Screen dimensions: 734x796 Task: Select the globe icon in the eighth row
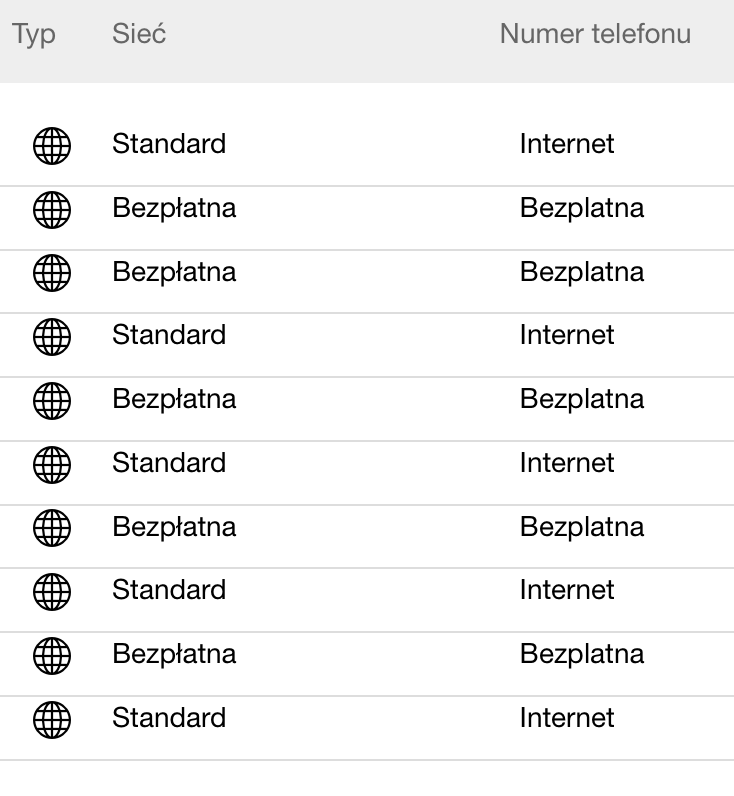52,592
